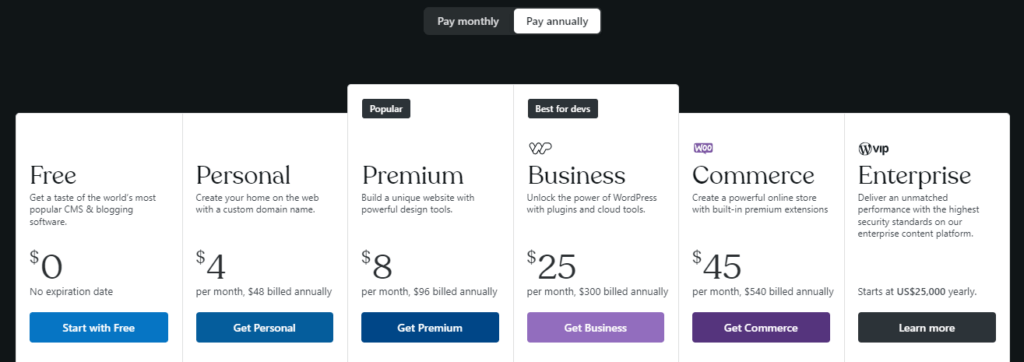Image resolution: width=1024 pixels, height=362 pixels.
Task: Click the $25 Business price
Action: [552, 265]
